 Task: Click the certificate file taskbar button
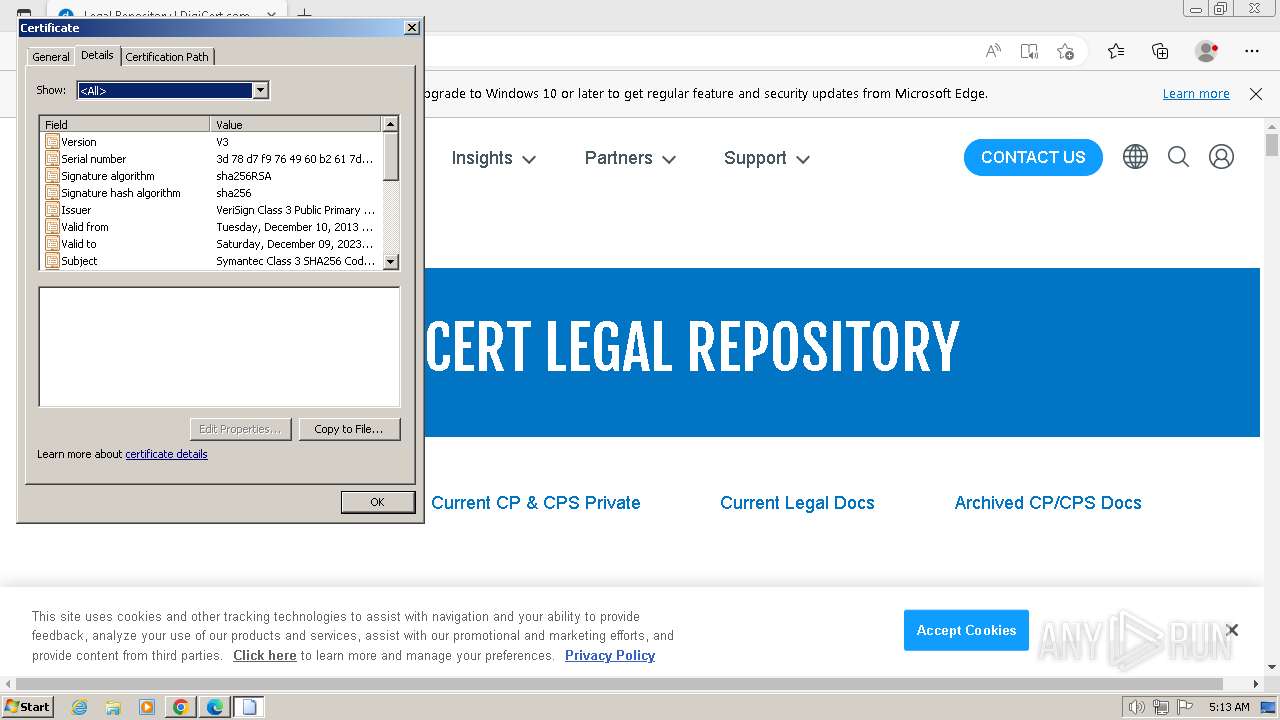point(249,707)
